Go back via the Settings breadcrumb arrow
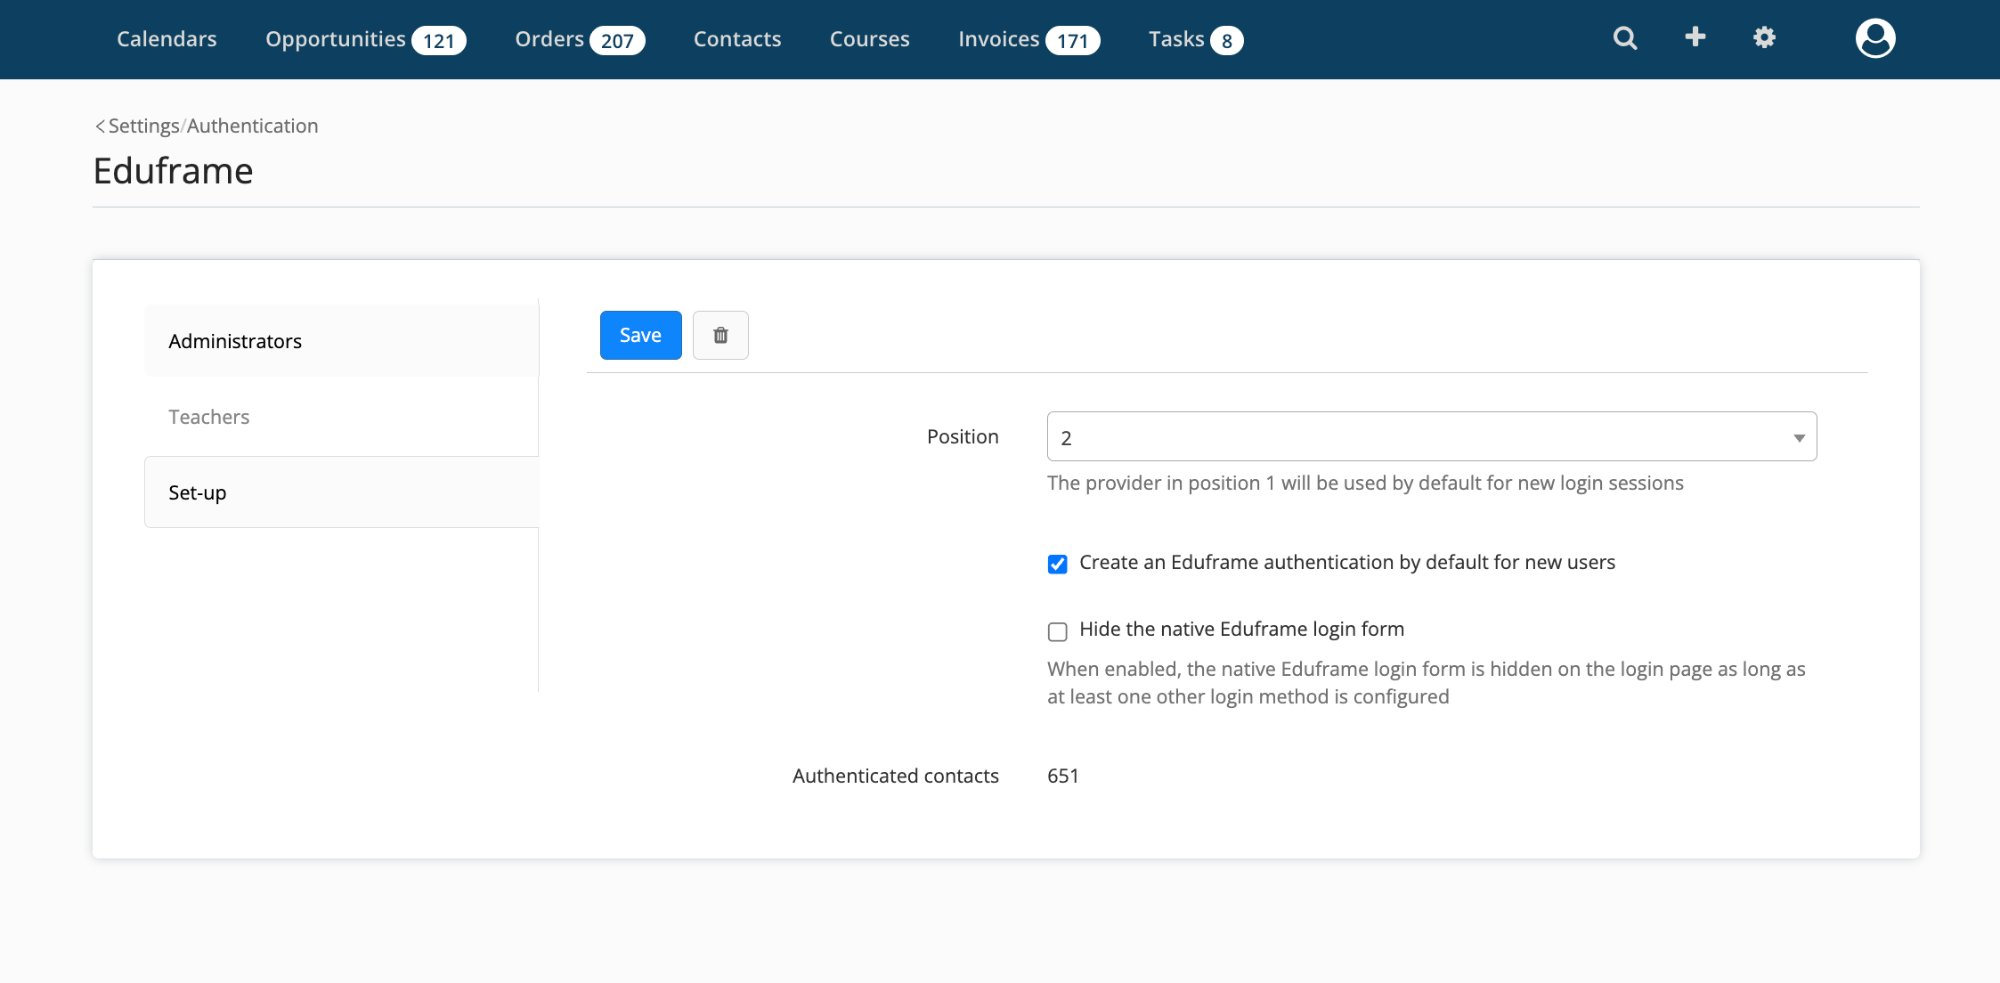This screenshot has width=2000, height=983. pos(100,126)
